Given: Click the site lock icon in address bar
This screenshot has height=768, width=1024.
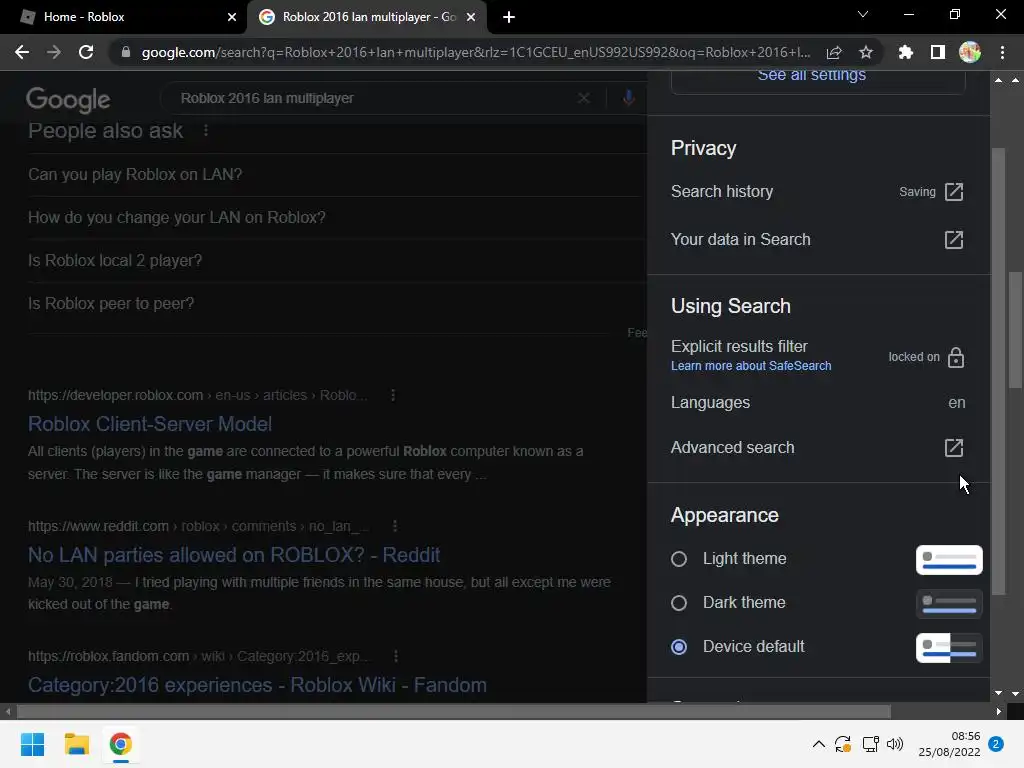Looking at the screenshot, I should pyautogui.click(x=126, y=52).
